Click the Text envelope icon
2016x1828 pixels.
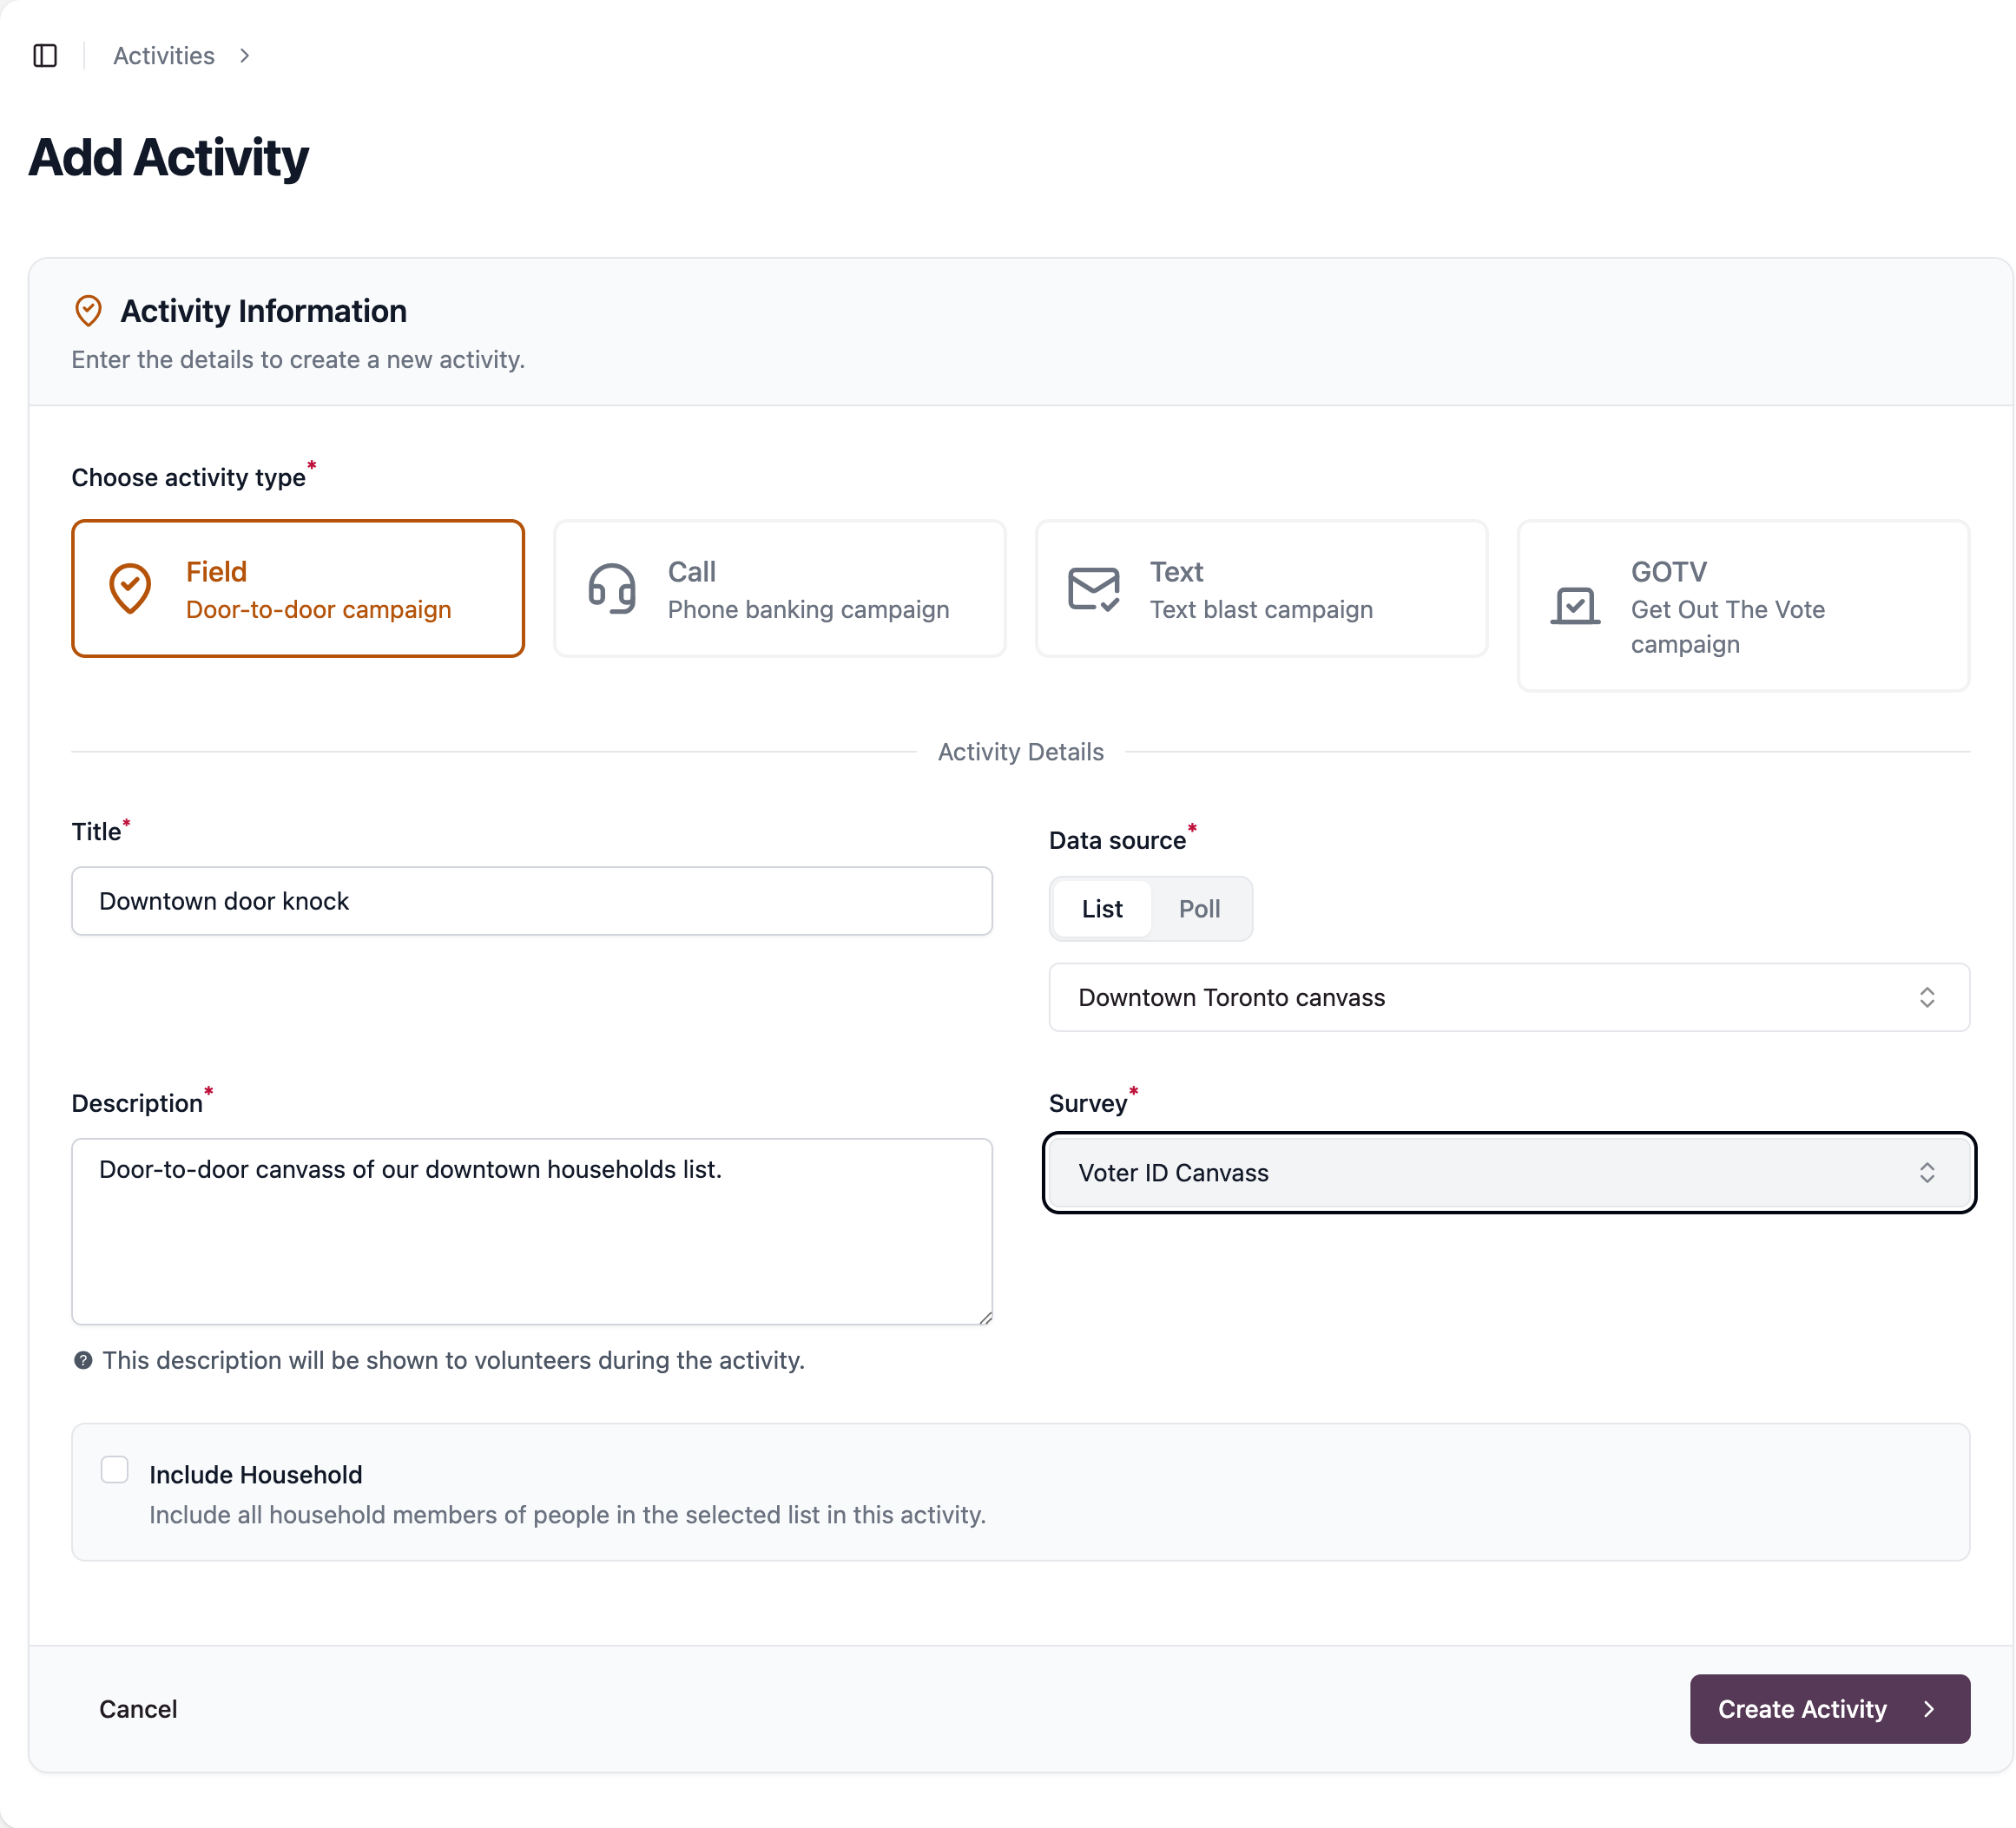(x=1094, y=589)
